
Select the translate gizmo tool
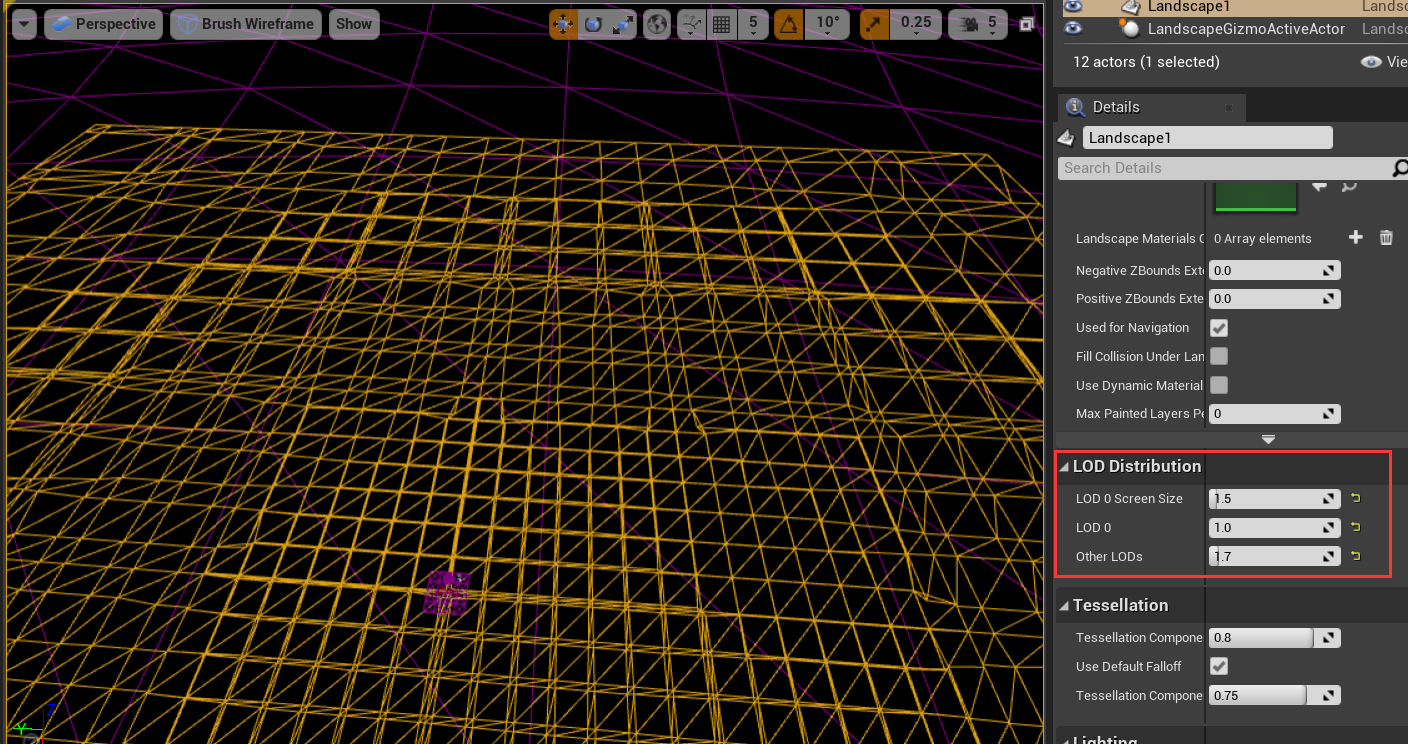[563, 24]
